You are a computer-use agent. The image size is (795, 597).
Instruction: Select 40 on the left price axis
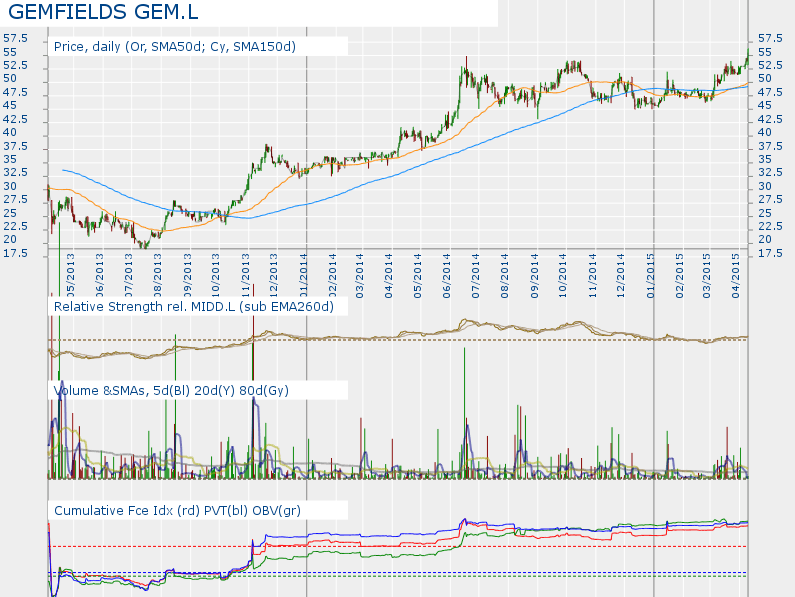point(10,132)
